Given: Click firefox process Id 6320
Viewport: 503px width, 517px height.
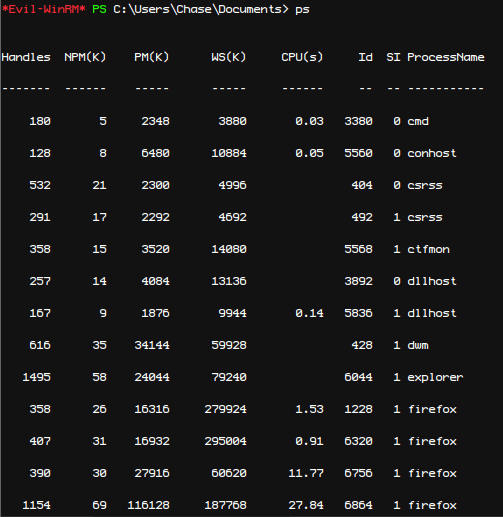Looking at the screenshot, I should [358, 441].
